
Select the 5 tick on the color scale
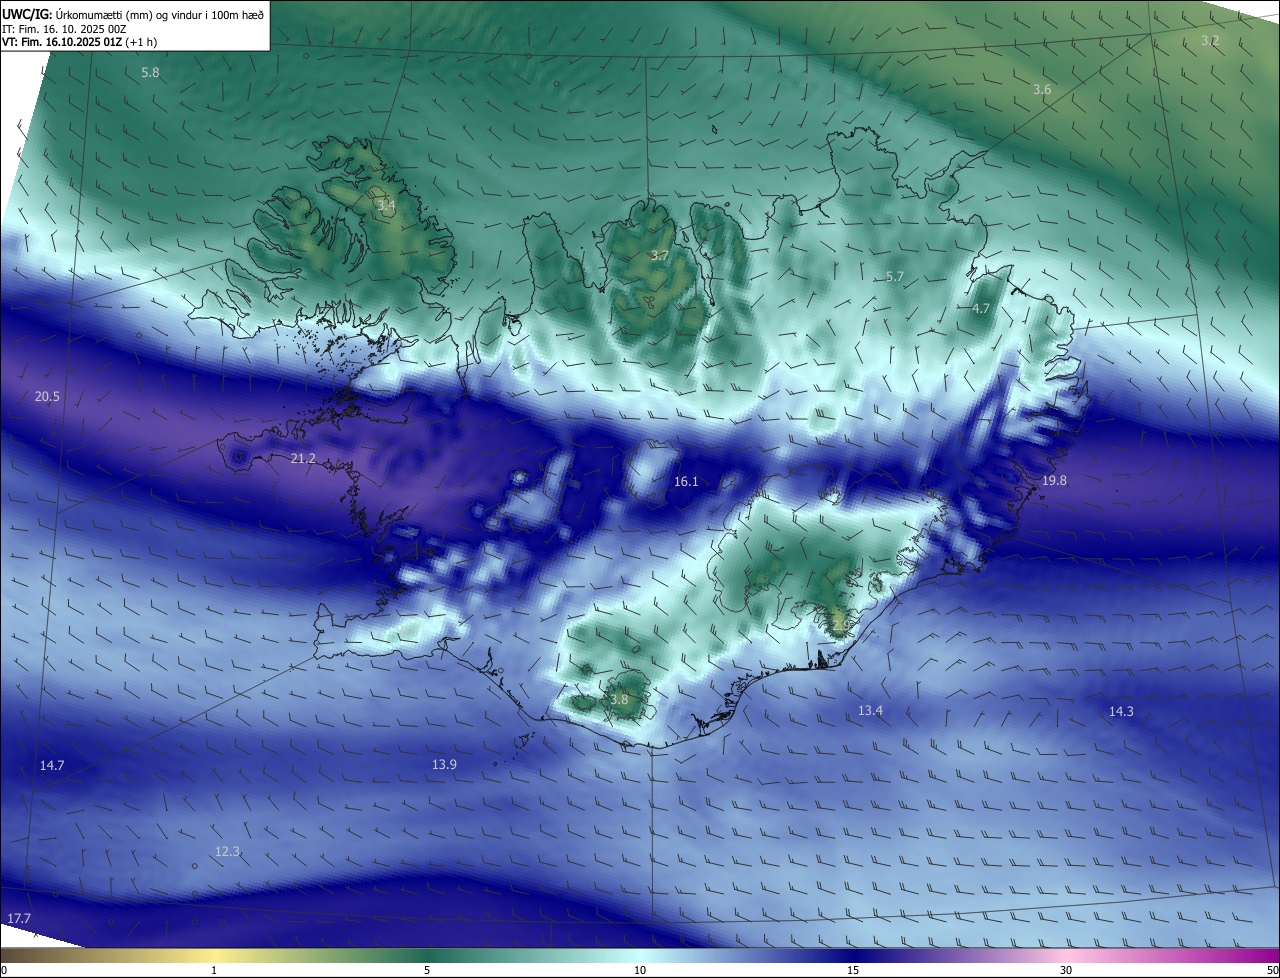point(427,970)
